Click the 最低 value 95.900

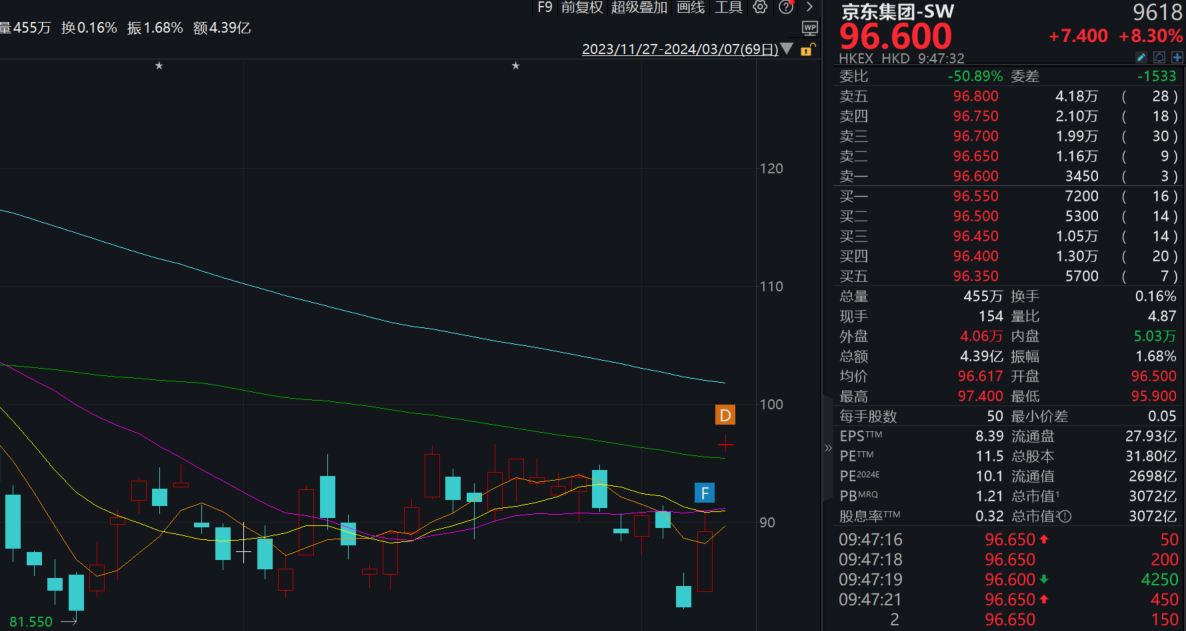point(1153,396)
